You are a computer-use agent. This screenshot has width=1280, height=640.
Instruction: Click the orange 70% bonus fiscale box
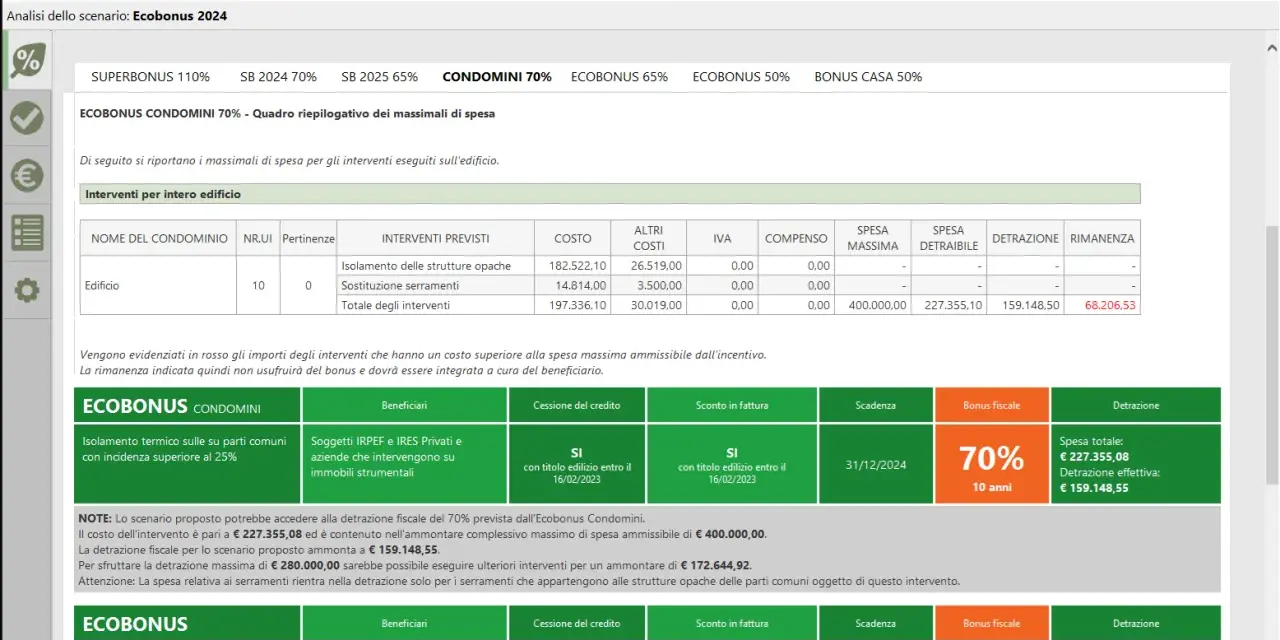point(991,463)
